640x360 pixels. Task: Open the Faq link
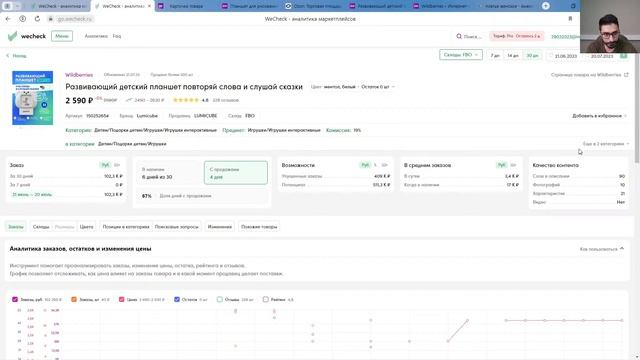[x=117, y=36]
